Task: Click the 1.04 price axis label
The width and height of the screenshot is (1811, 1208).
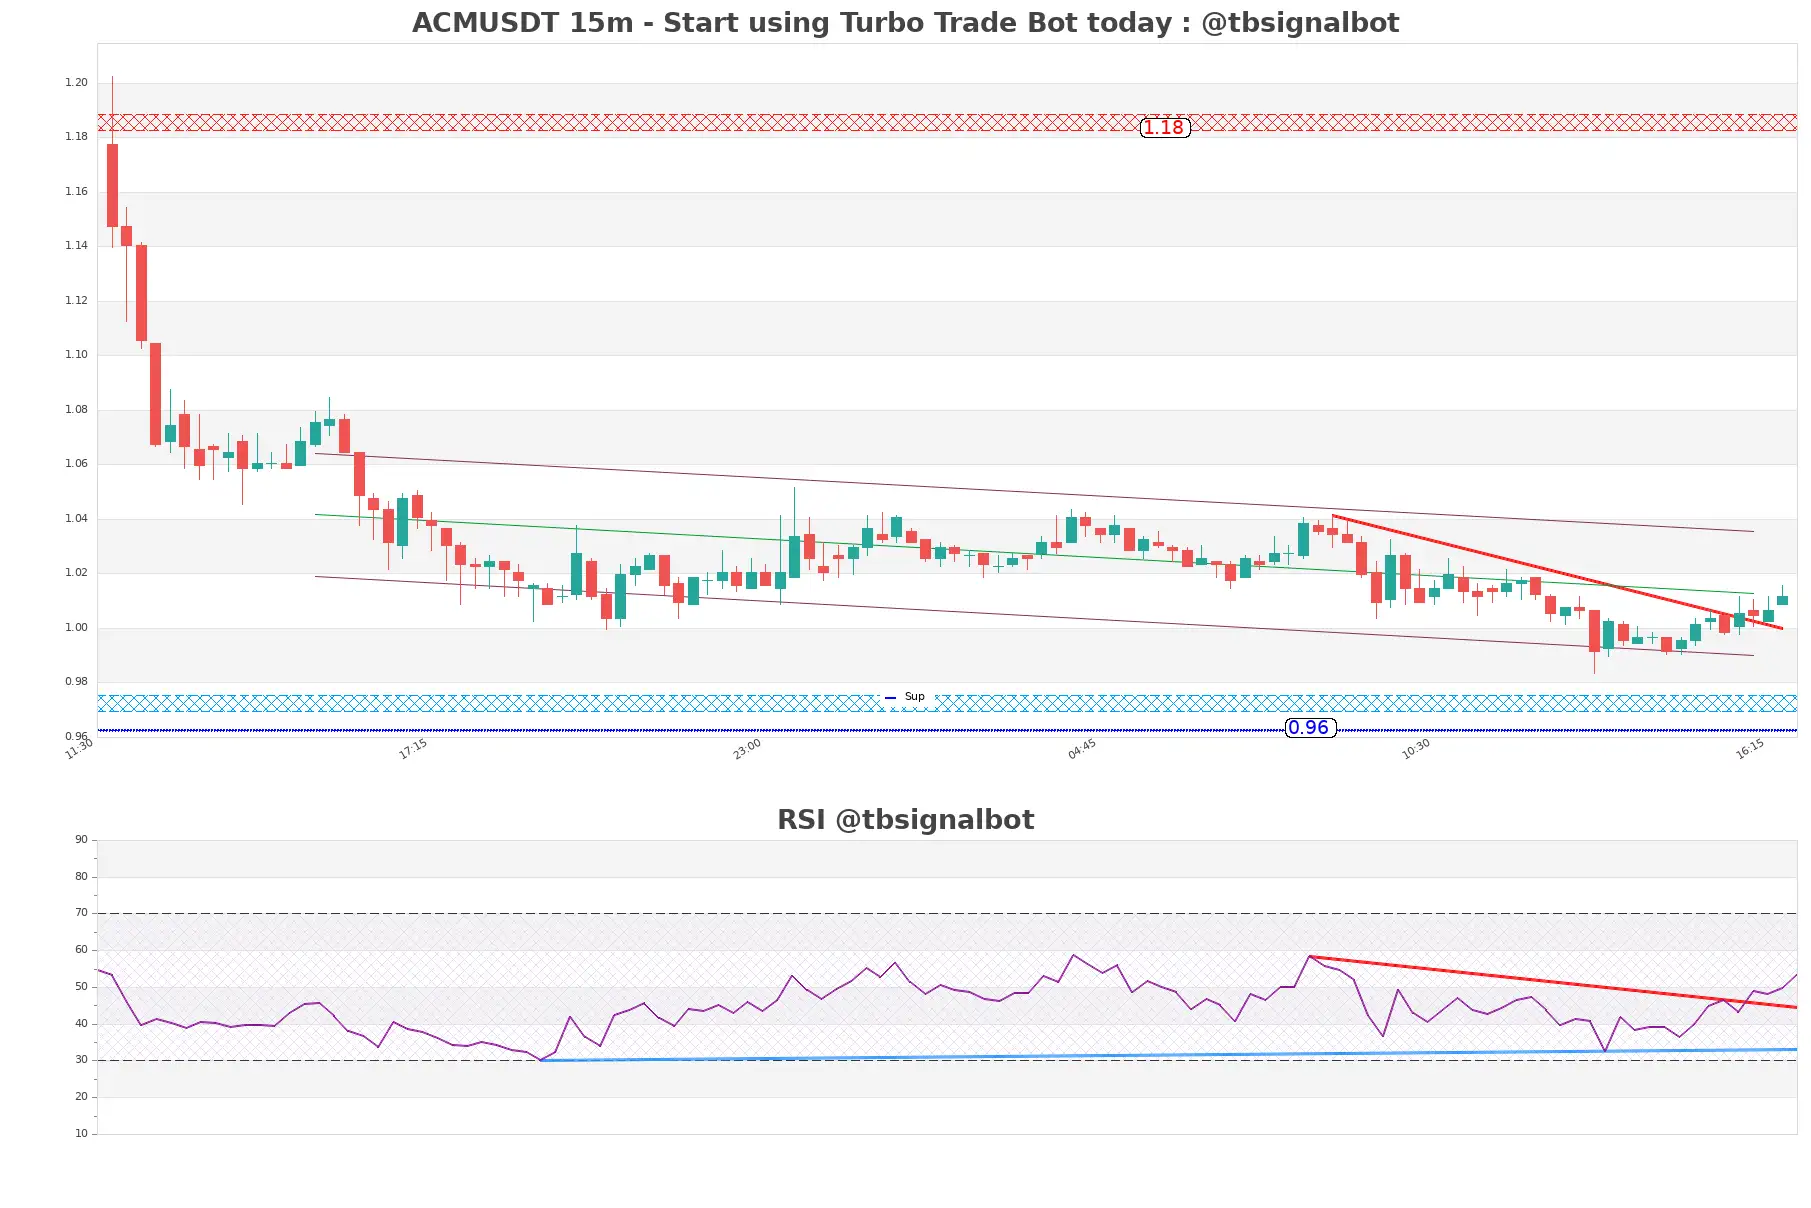Action: click(76, 519)
